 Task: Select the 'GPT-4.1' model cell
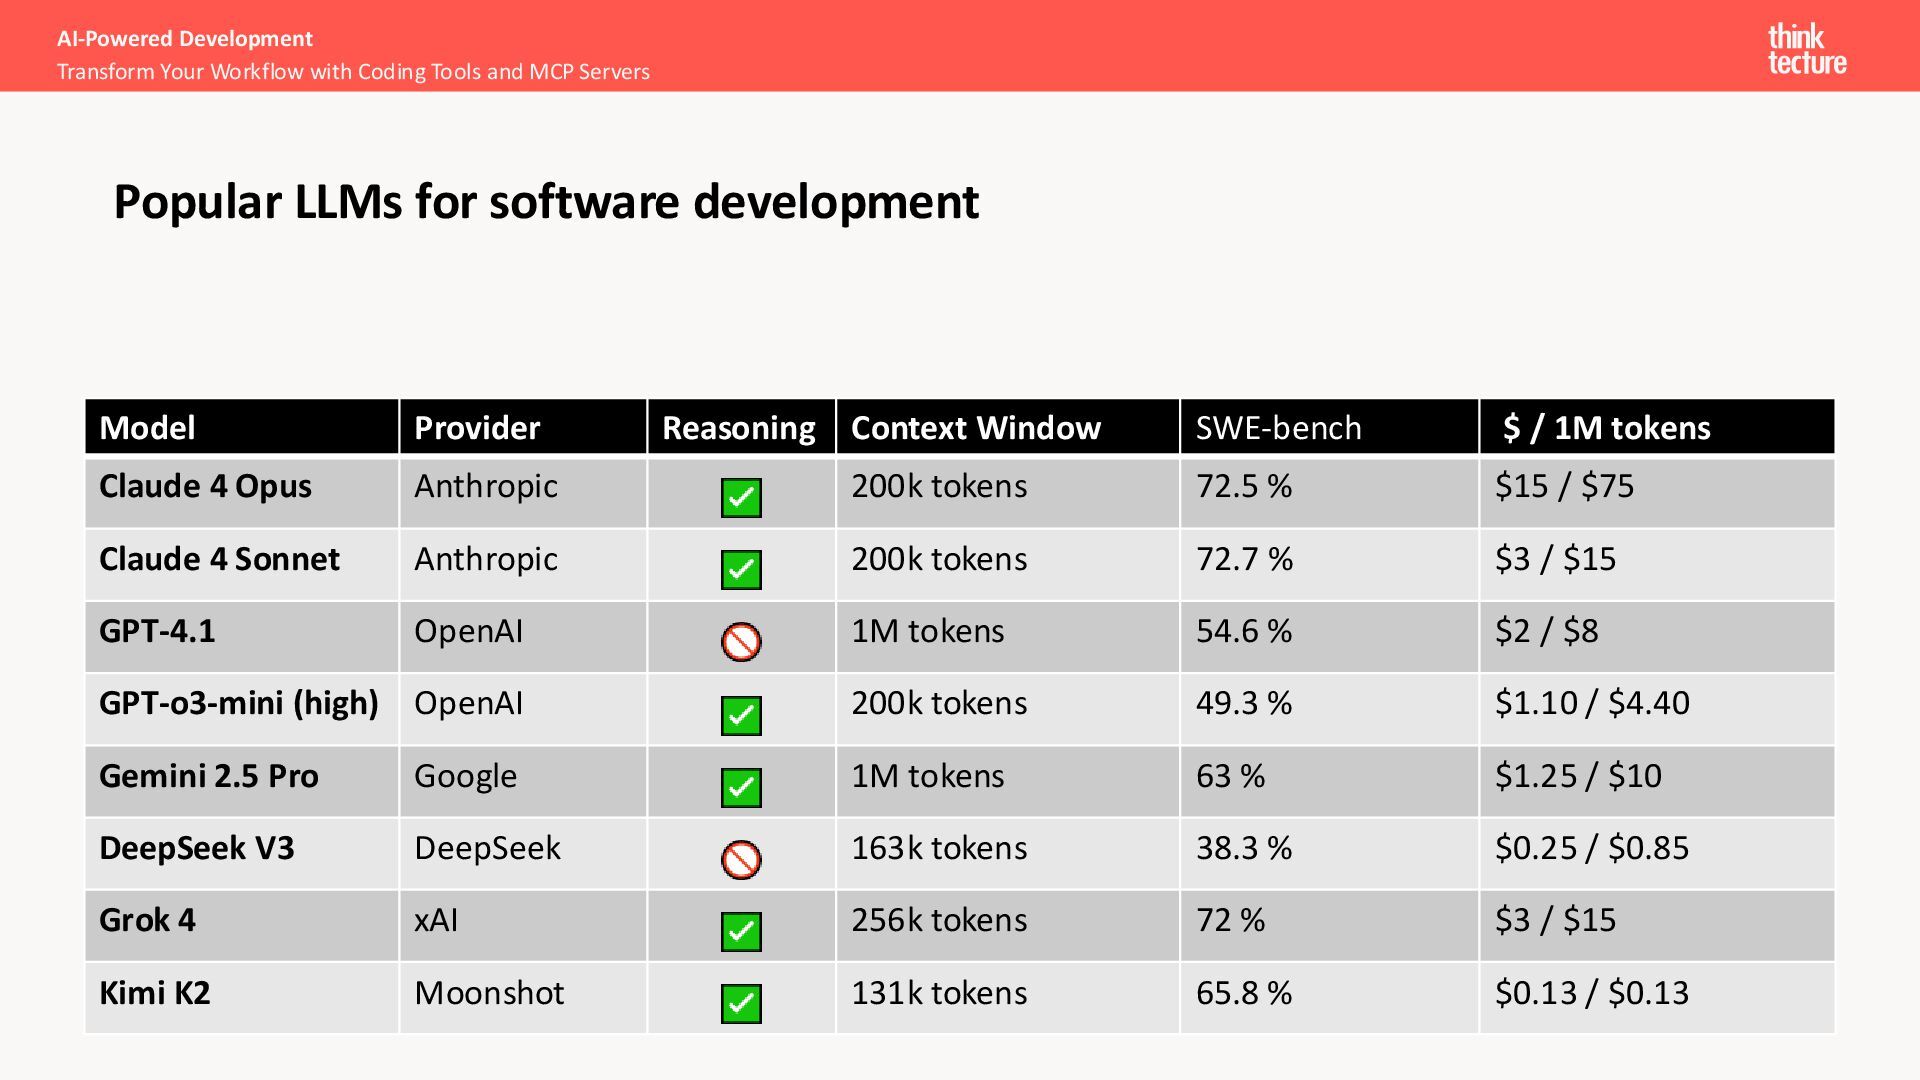242,637
